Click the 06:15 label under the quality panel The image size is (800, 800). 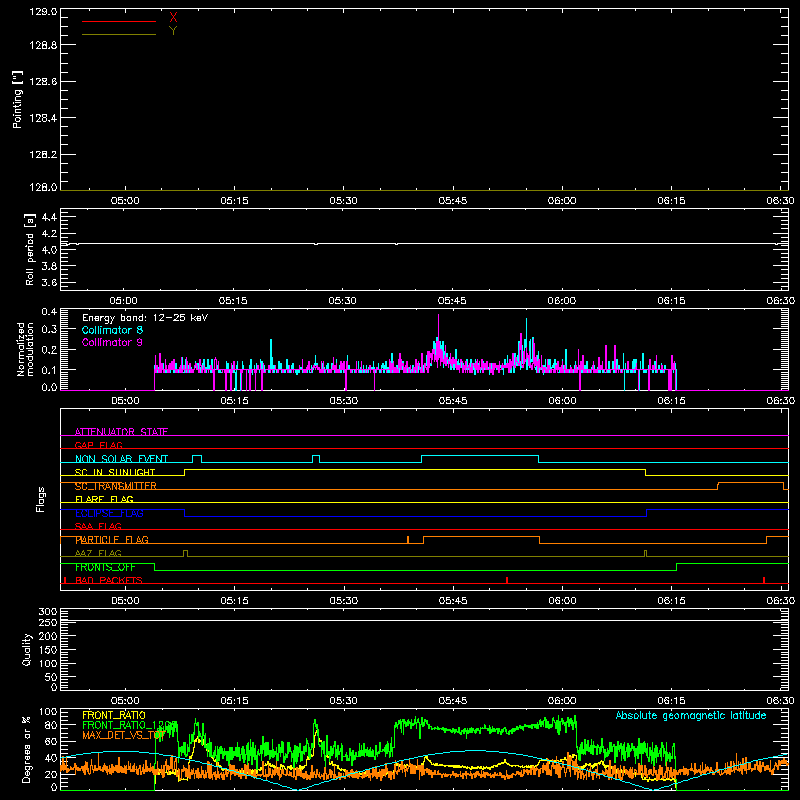click(x=671, y=701)
